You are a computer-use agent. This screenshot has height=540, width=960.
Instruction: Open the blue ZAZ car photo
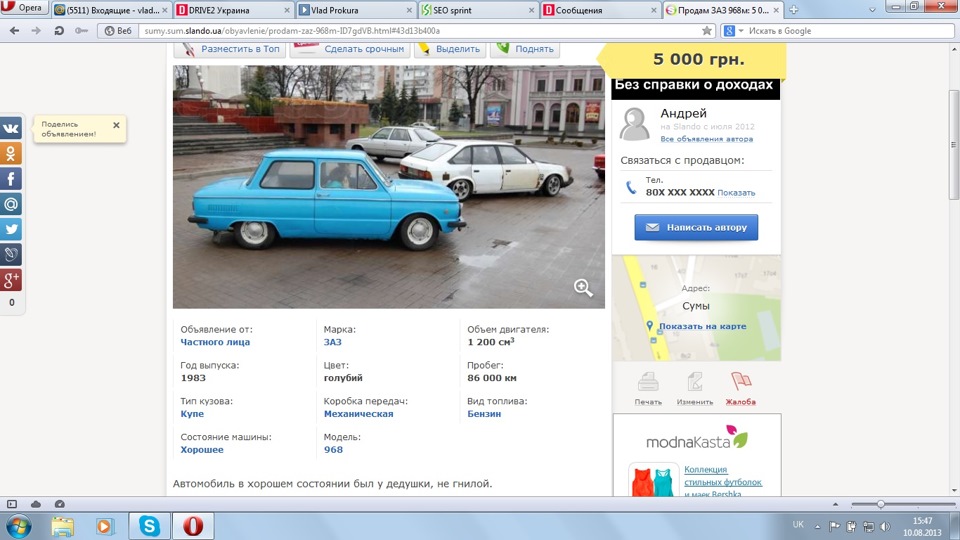coord(388,187)
